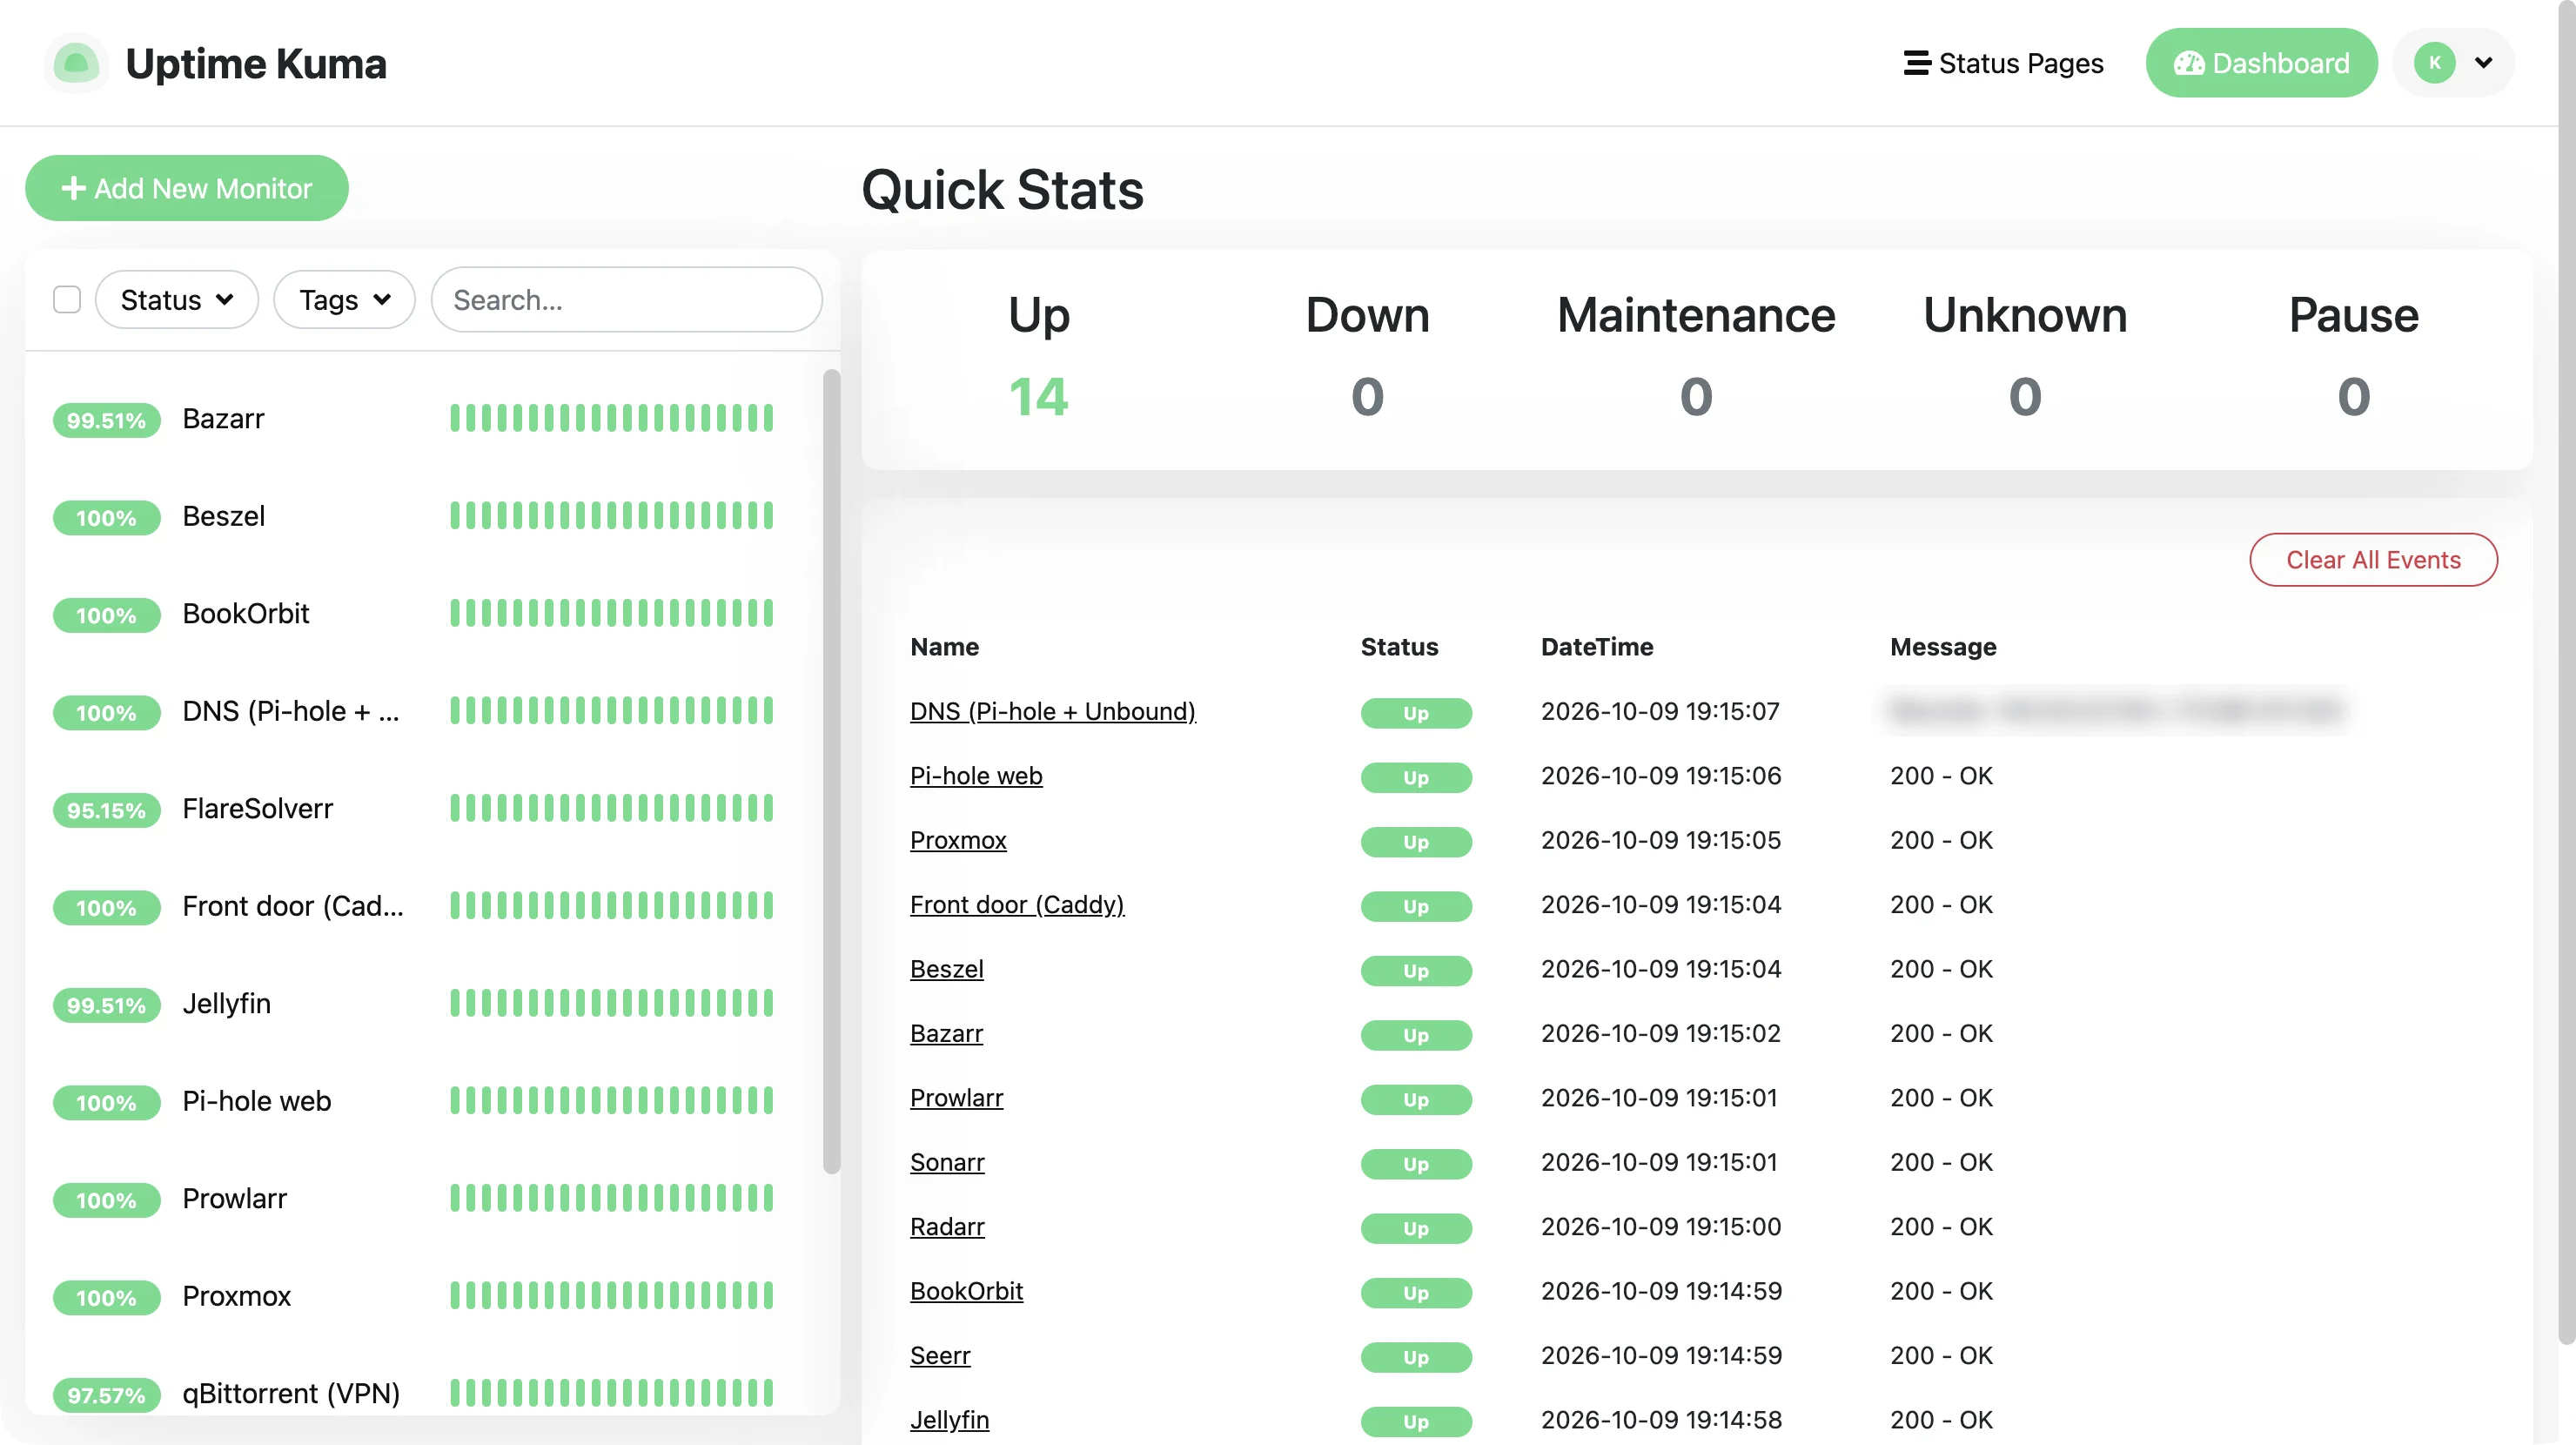
Task: Open the Pi-hole web event link
Action: point(976,776)
